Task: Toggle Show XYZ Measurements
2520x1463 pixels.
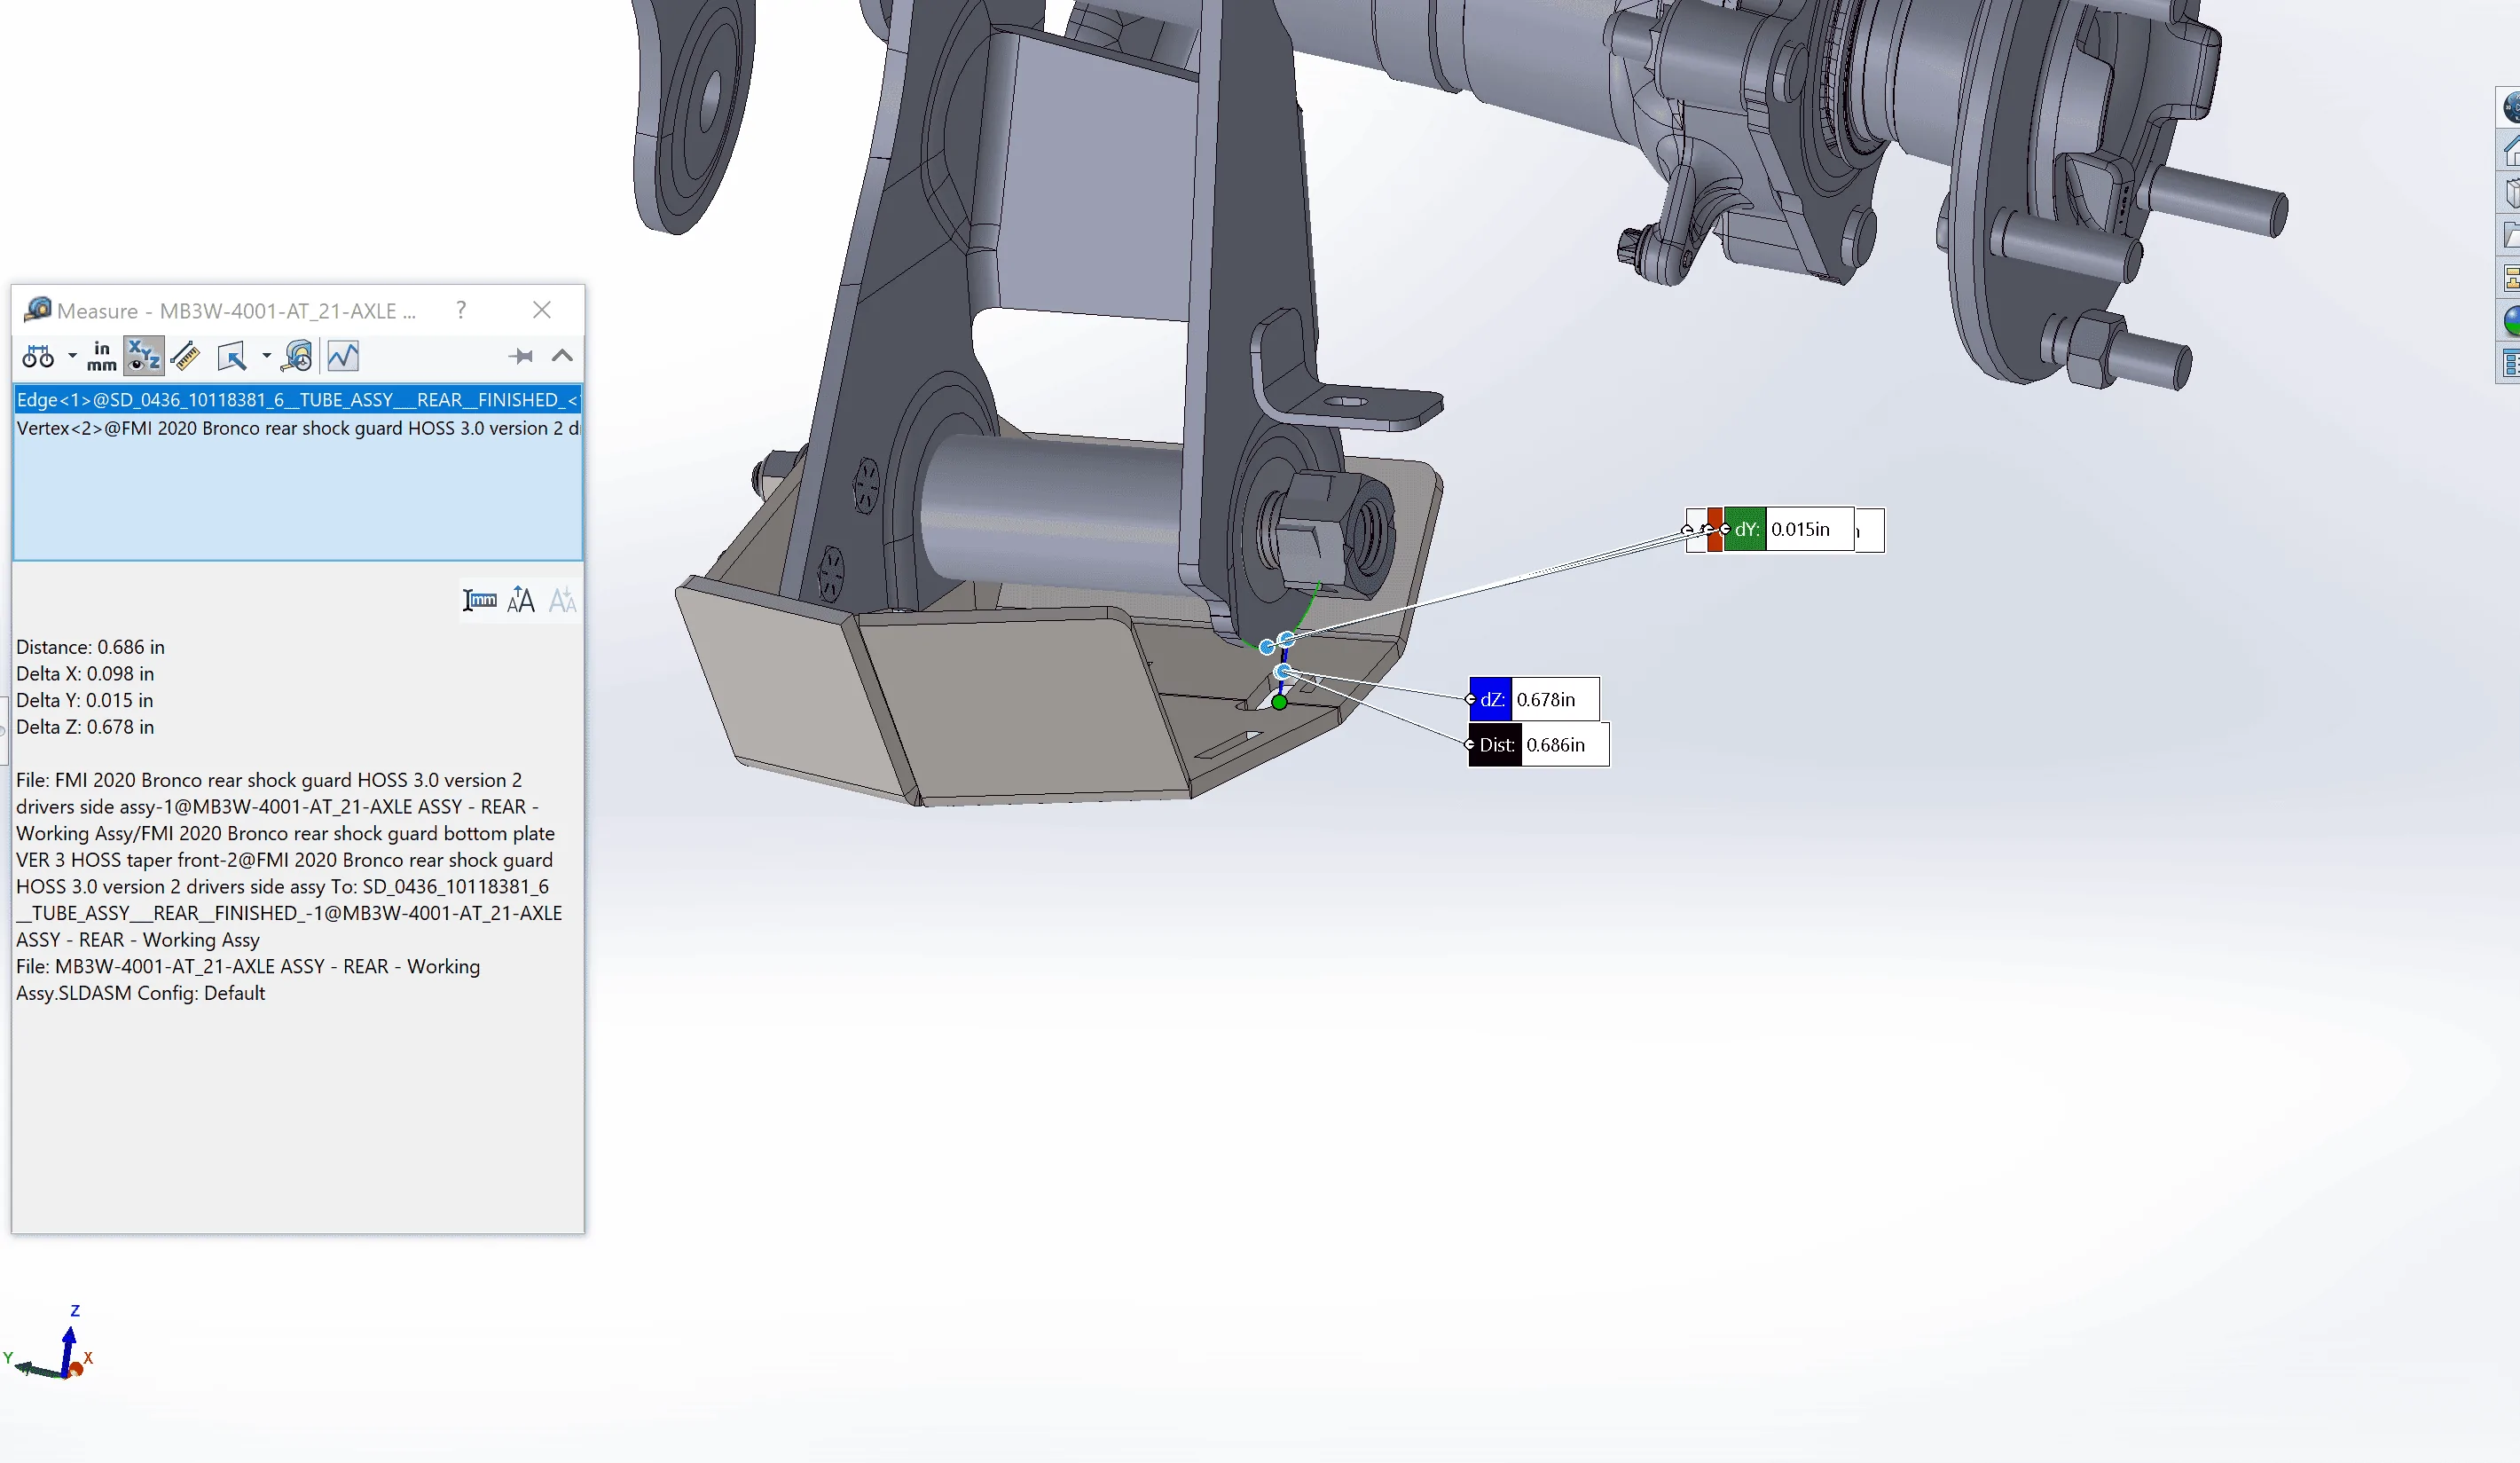Action: 143,356
